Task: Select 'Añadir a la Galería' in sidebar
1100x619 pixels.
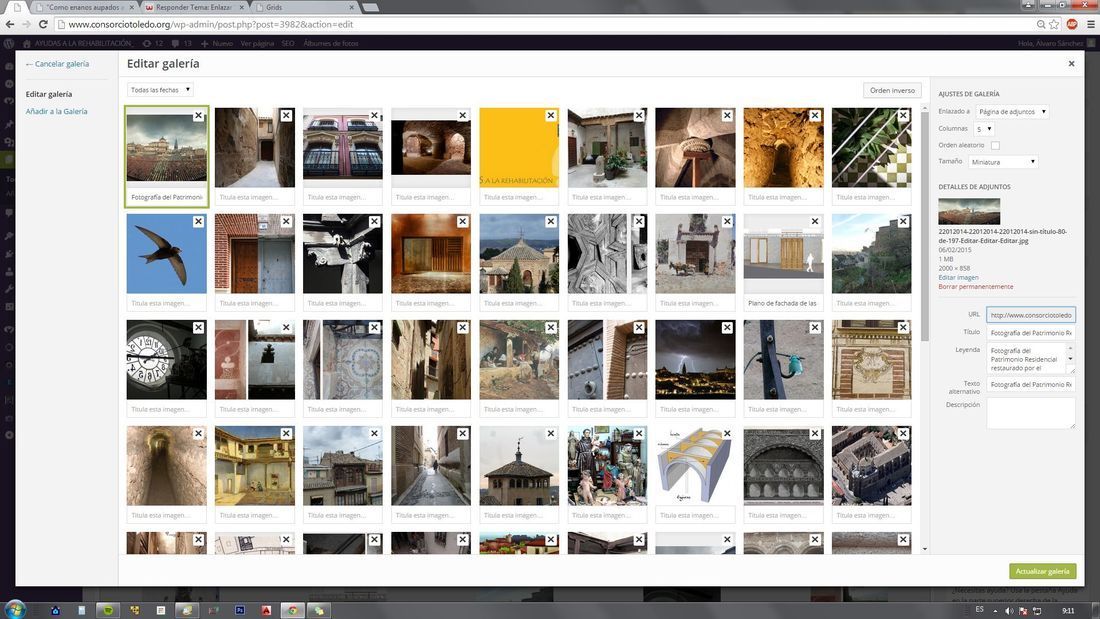Action: pyautogui.click(x=57, y=112)
